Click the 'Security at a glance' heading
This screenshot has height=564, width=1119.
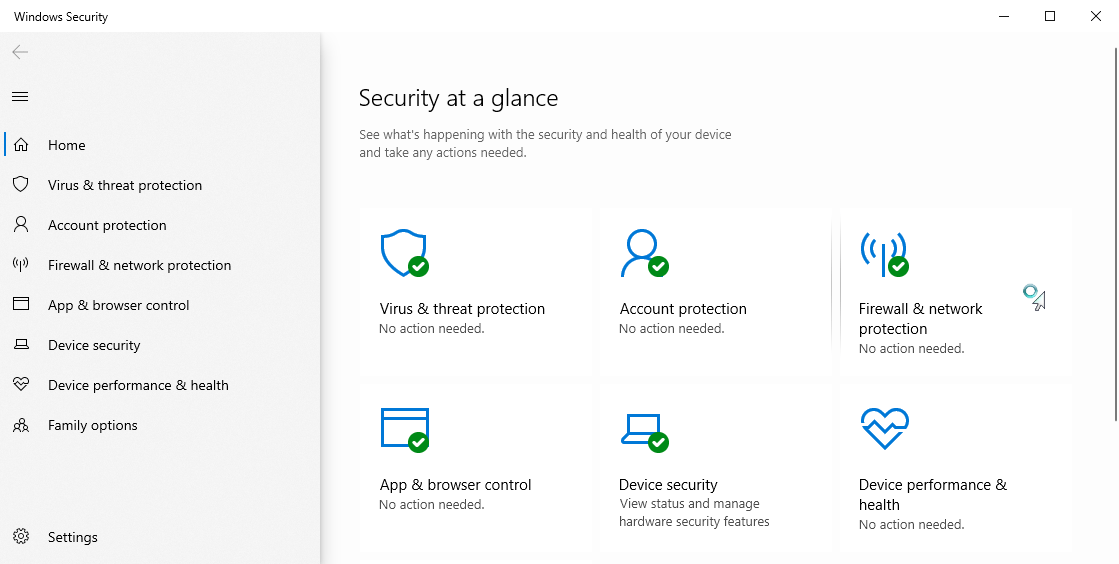click(458, 98)
